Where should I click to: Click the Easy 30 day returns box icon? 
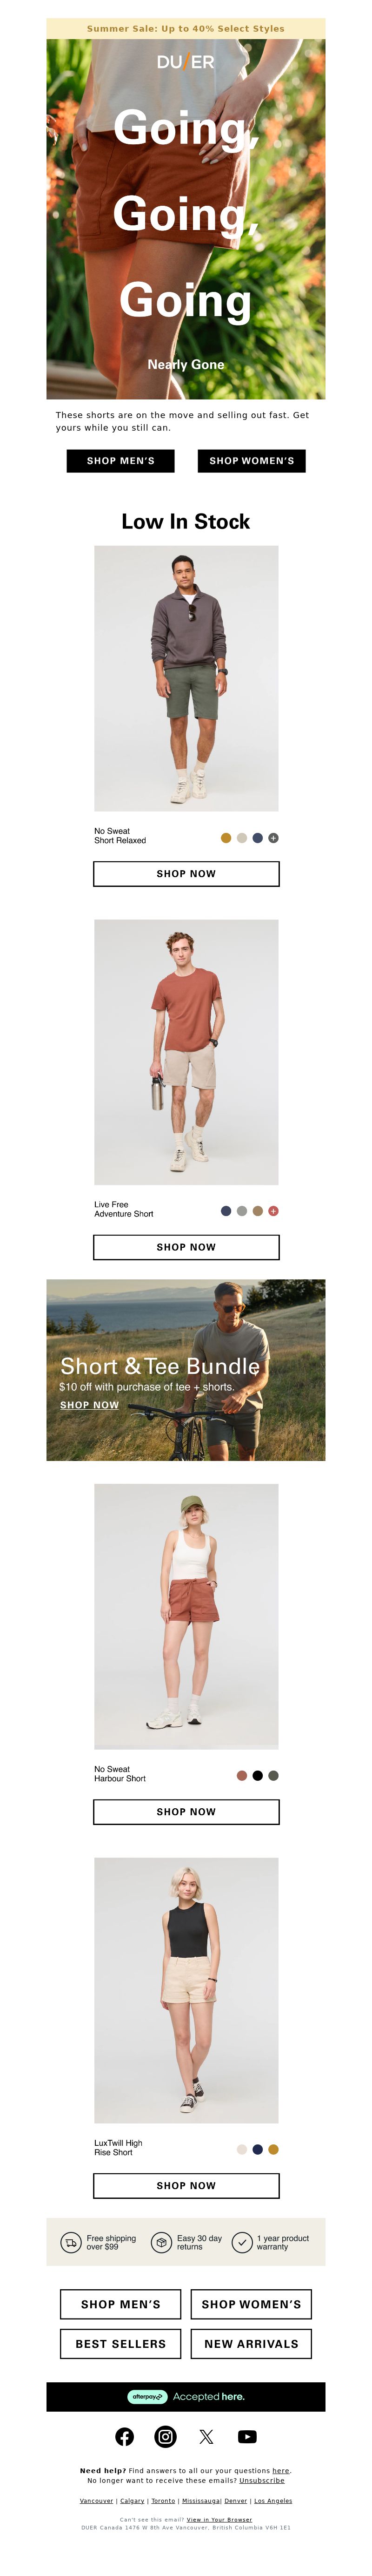161,2243
